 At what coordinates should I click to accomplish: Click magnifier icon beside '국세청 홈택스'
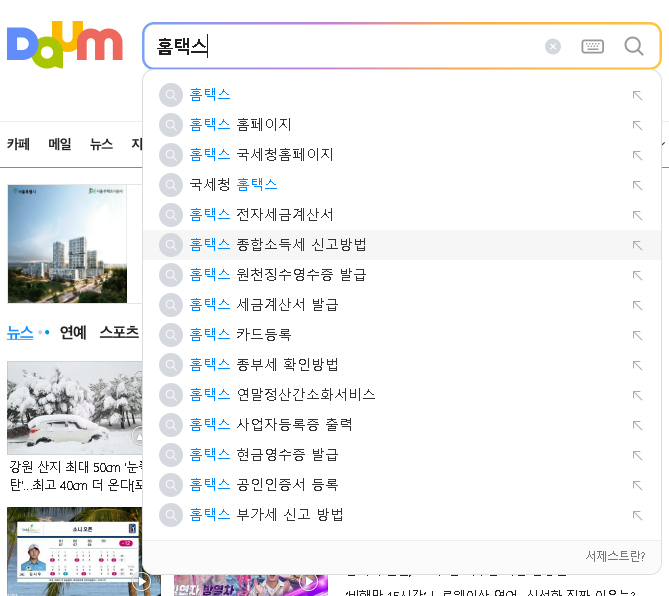pyautogui.click(x=171, y=185)
